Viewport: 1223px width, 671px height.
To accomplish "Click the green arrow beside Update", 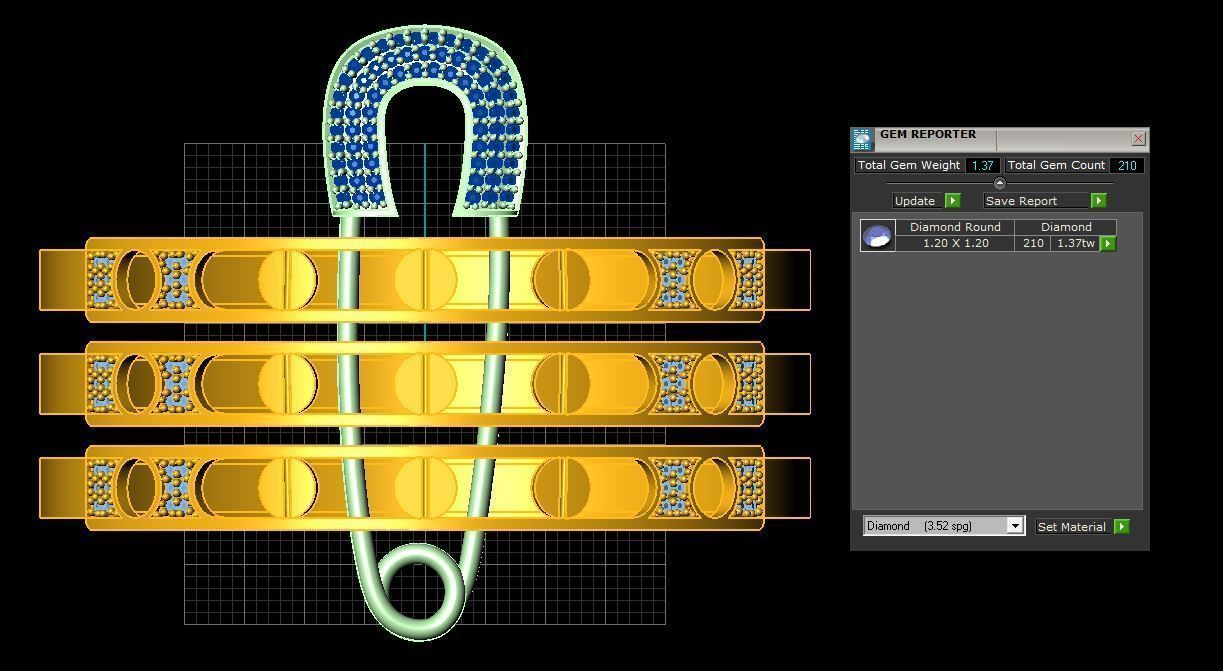I will [x=952, y=200].
